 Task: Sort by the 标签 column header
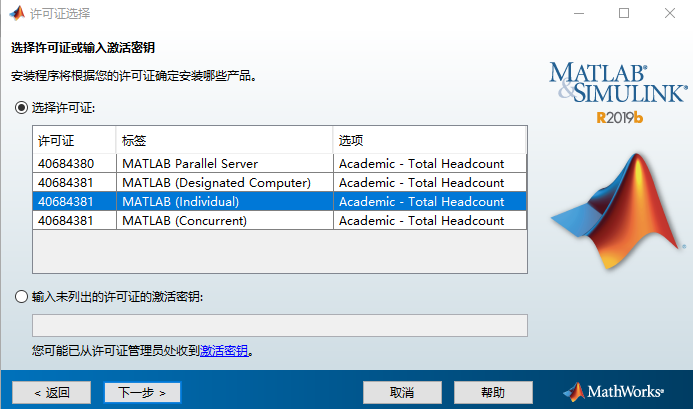224,139
